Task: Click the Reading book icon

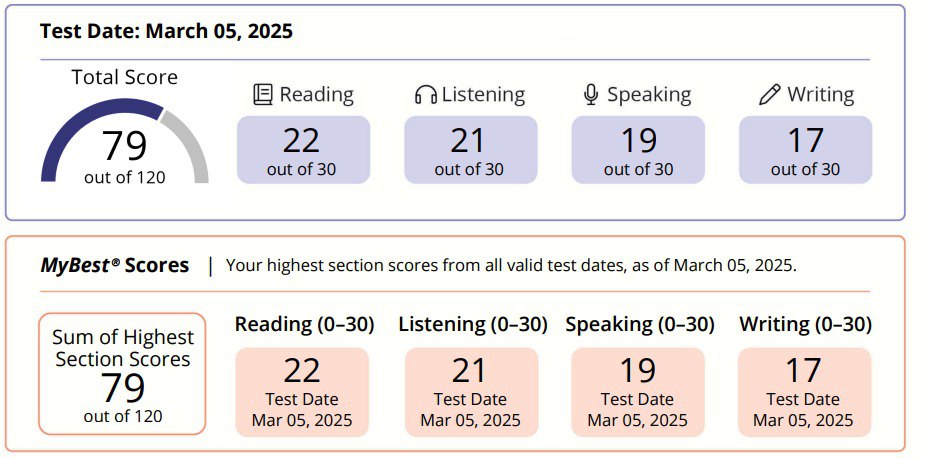Action: point(263,95)
